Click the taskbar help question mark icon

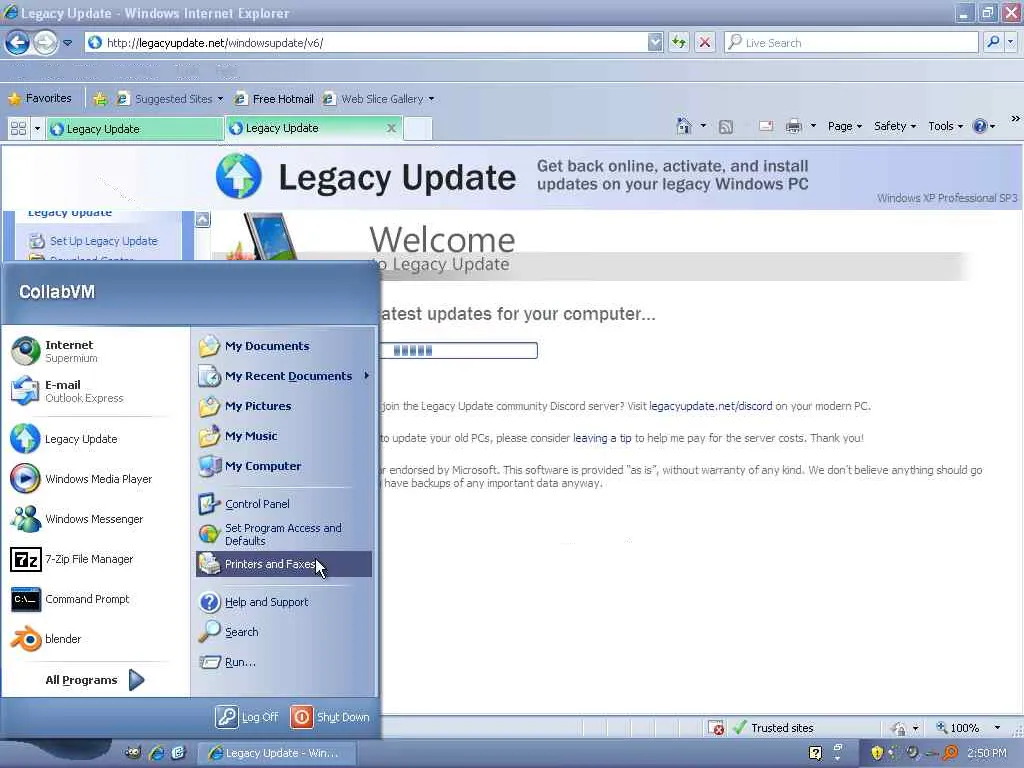click(816, 753)
